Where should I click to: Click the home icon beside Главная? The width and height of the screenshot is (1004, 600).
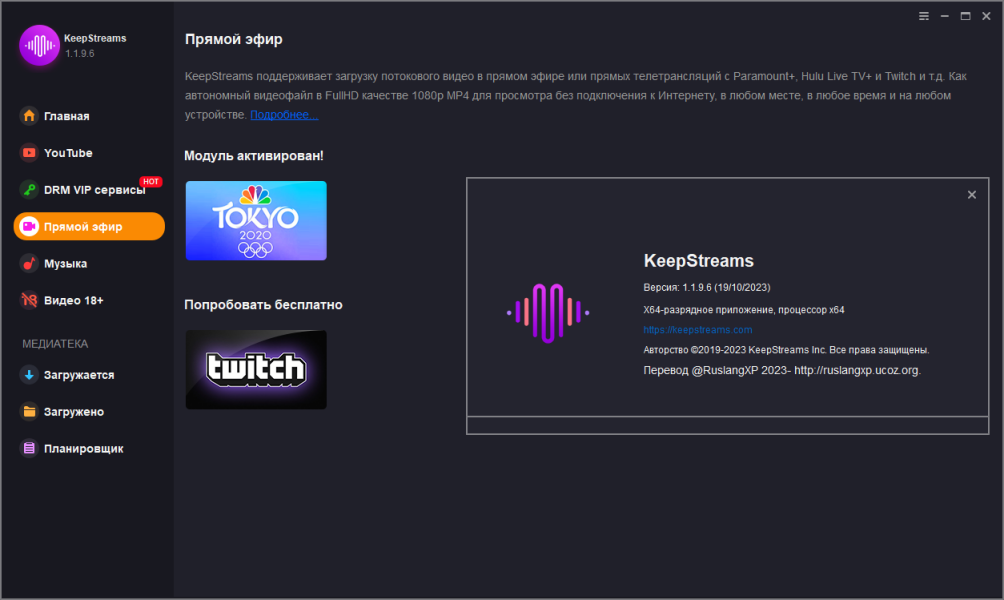coord(29,116)
